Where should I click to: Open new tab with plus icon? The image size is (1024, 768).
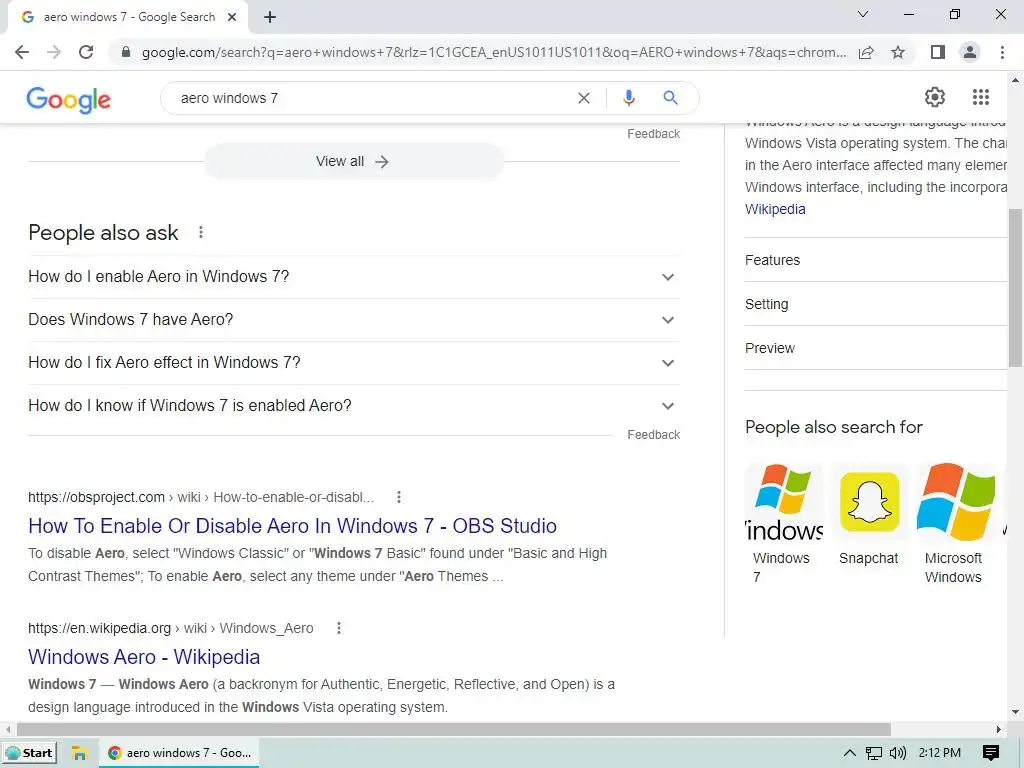point(270,17)
